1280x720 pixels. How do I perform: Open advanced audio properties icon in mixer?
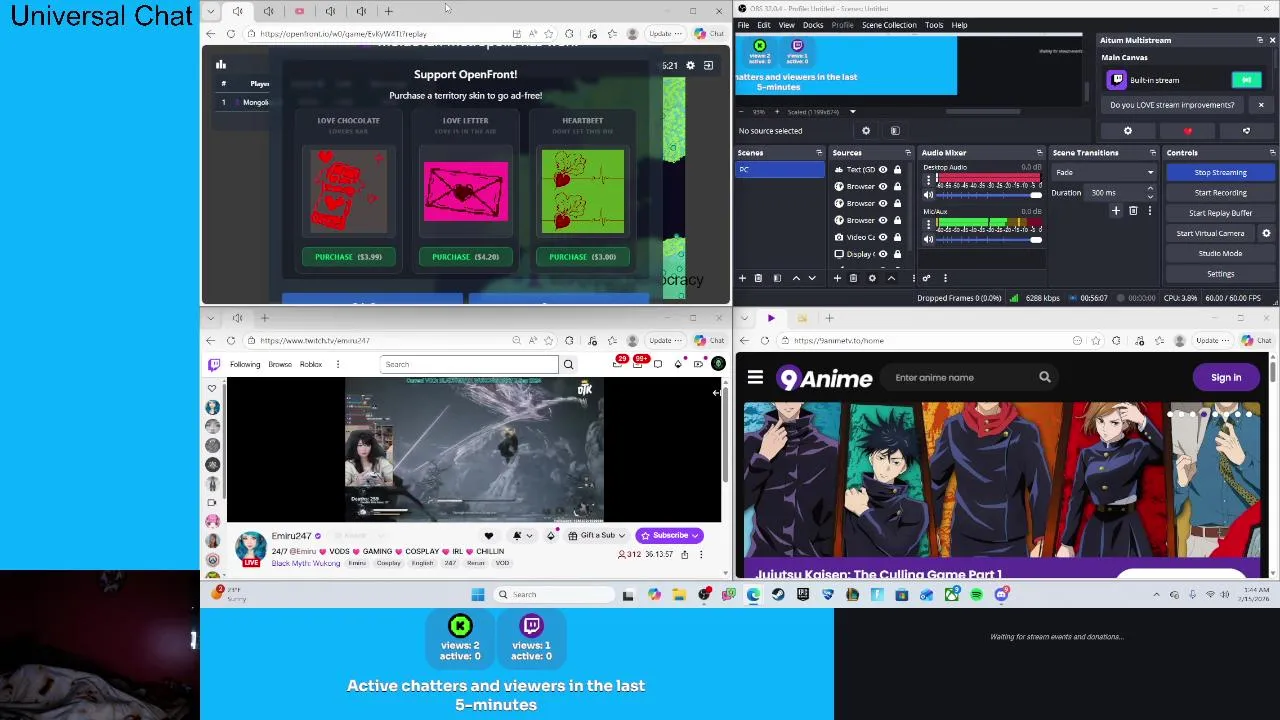926,278
